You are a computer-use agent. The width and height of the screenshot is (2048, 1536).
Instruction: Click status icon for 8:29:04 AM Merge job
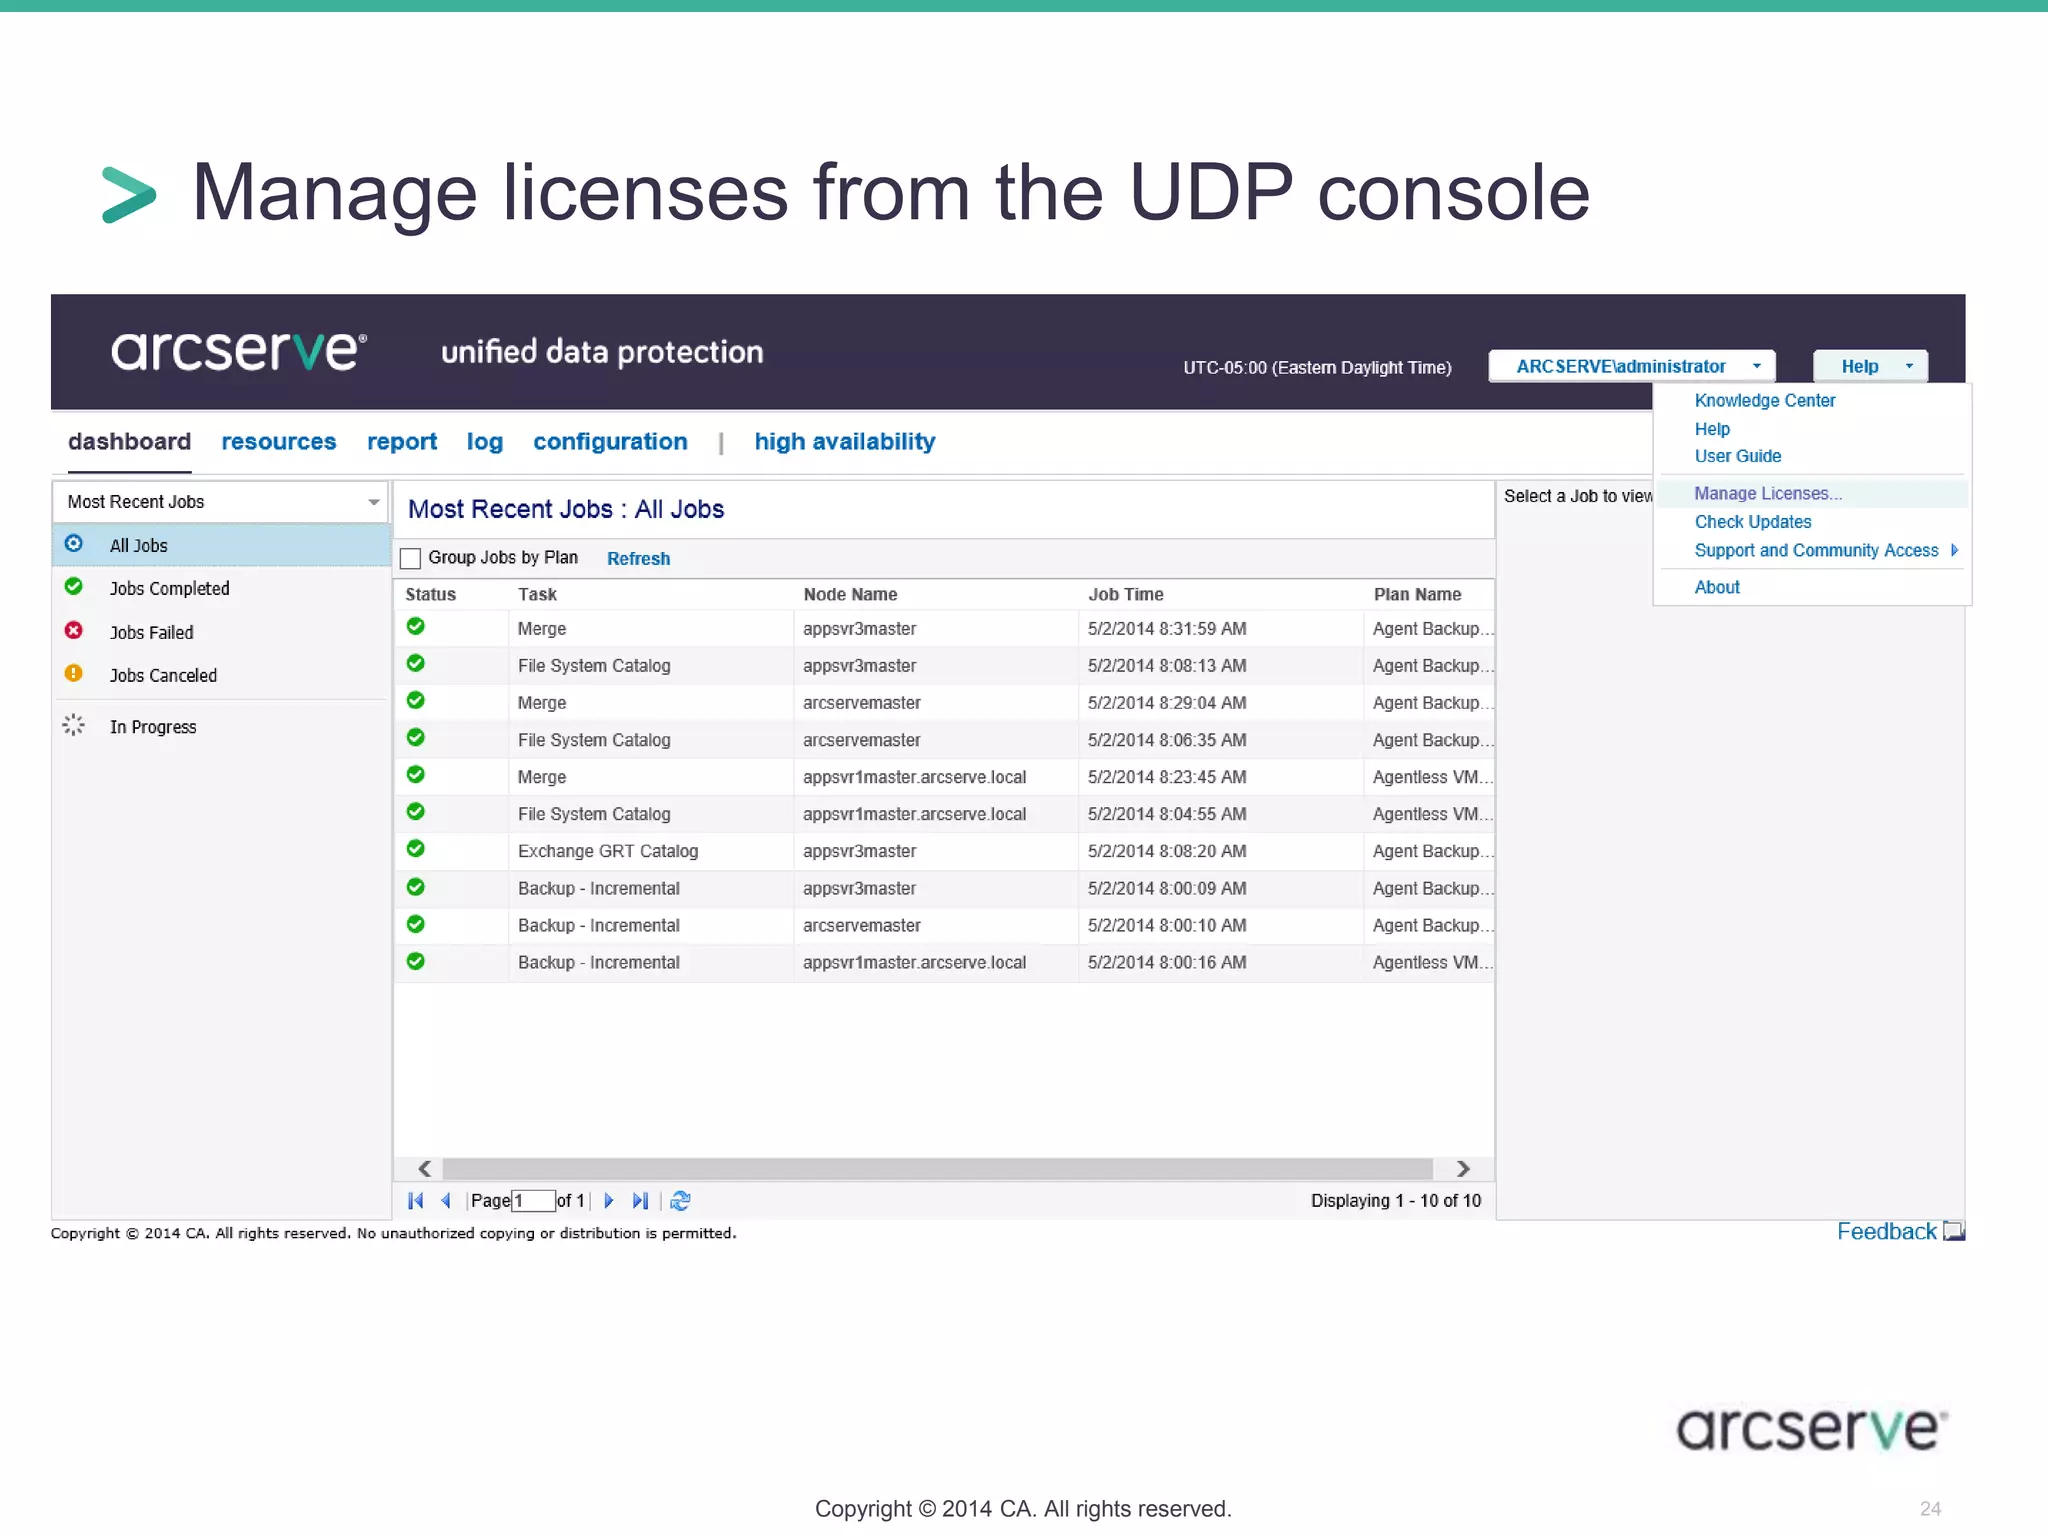pos(416,700)
